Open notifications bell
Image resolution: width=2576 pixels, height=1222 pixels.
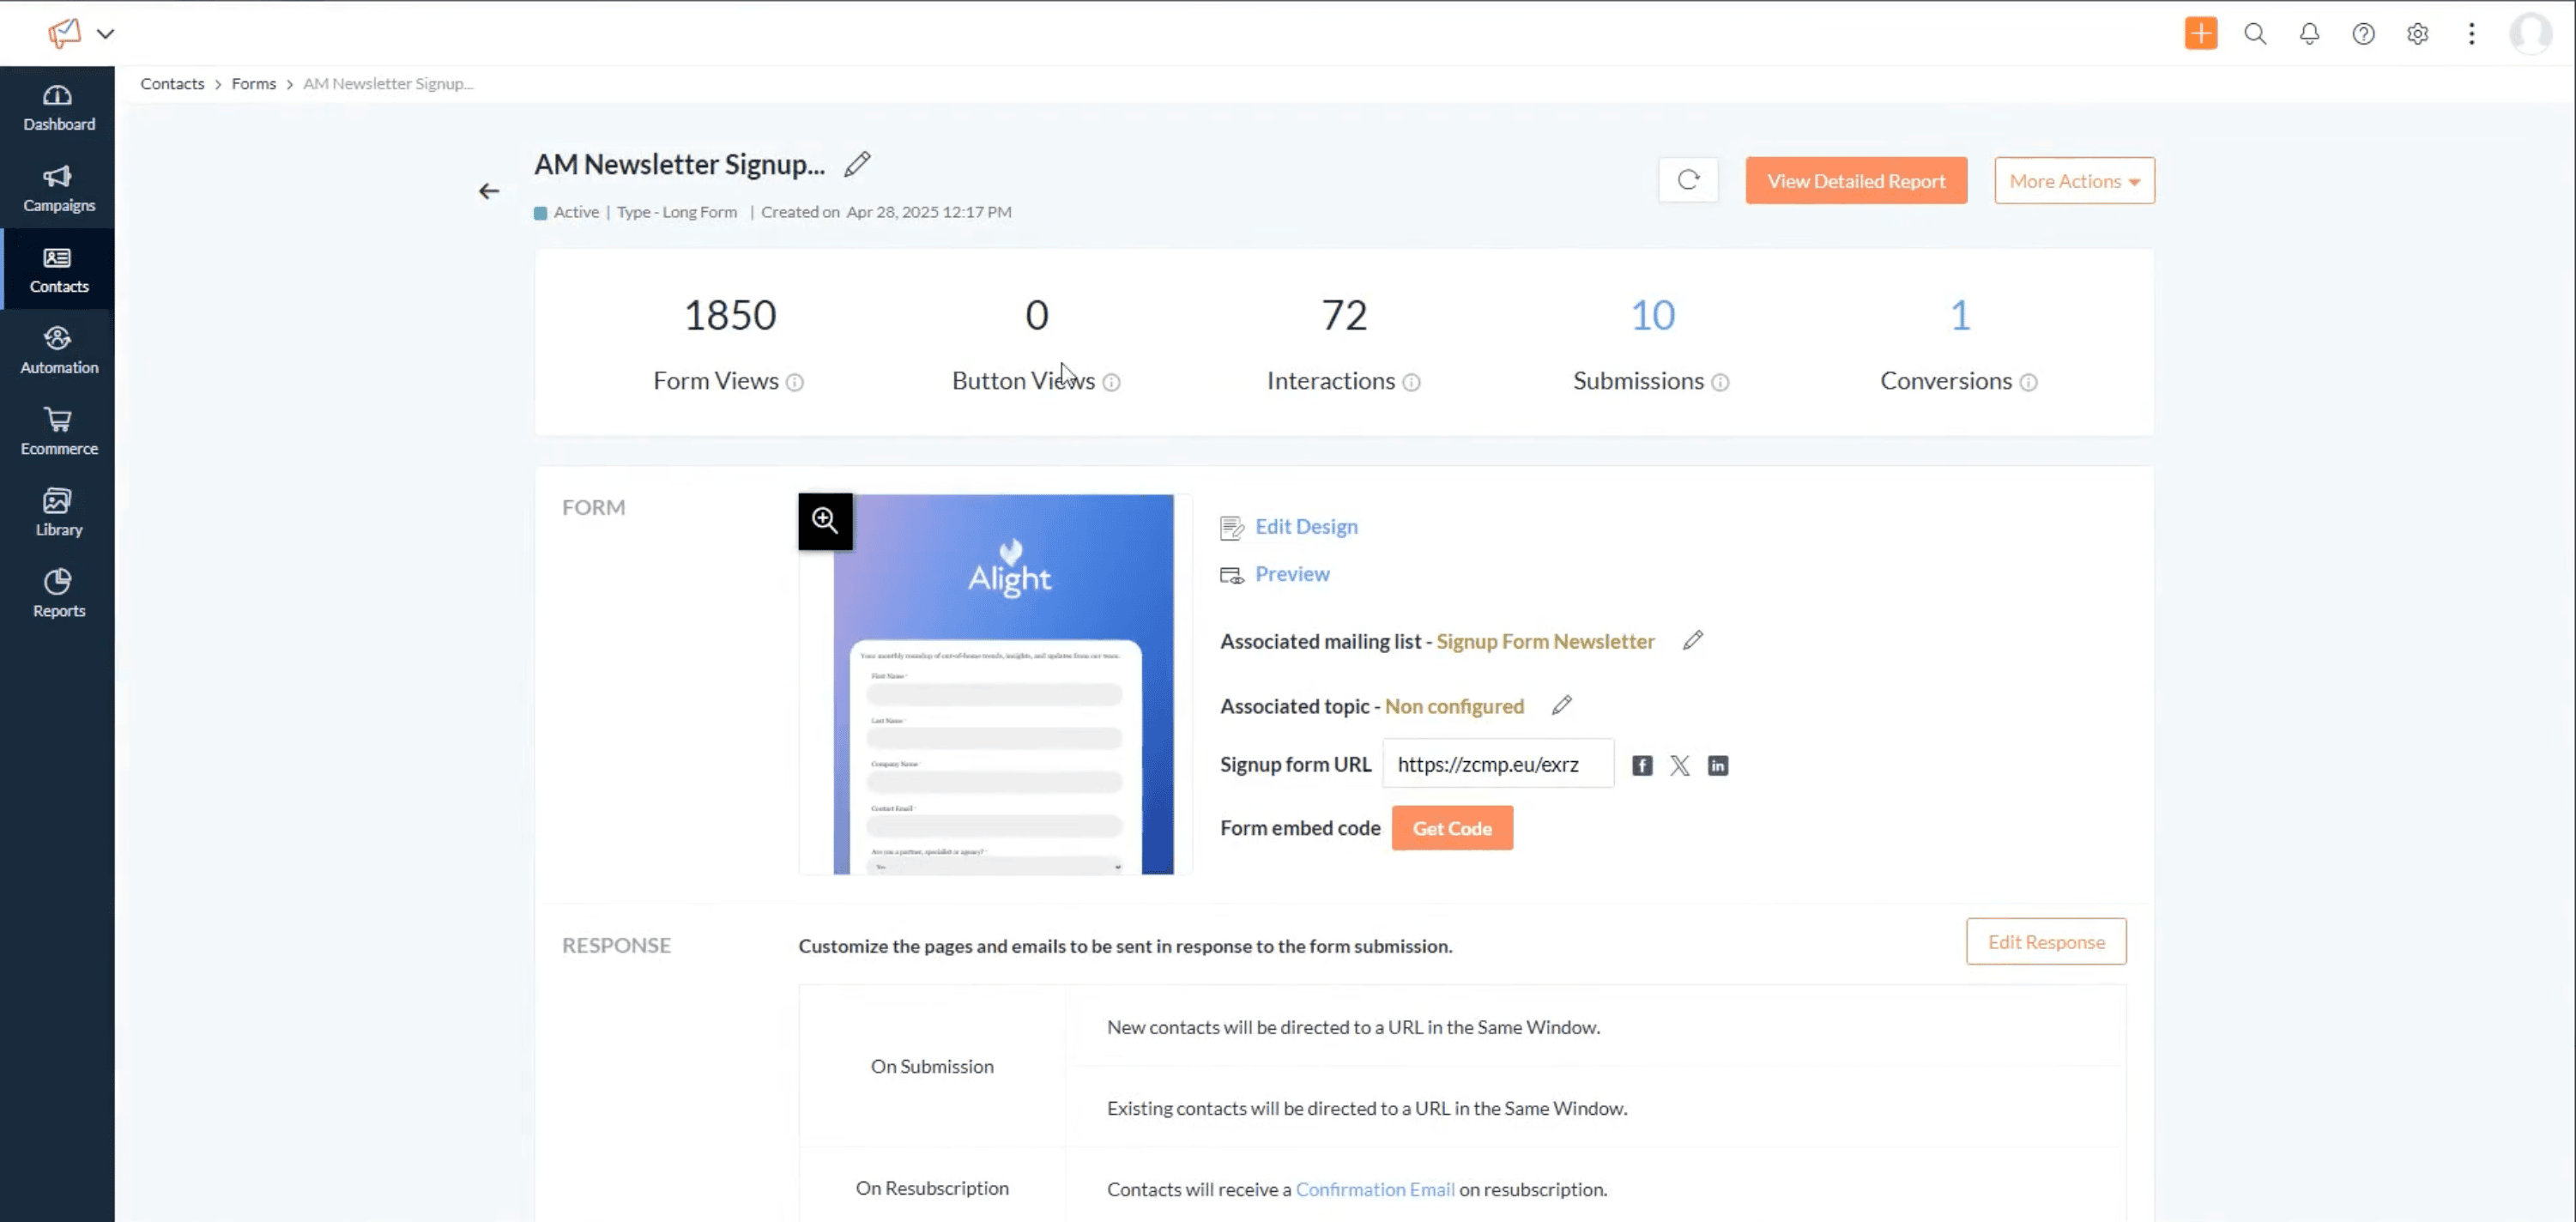pyautogui.click(x=2309, y=33)
